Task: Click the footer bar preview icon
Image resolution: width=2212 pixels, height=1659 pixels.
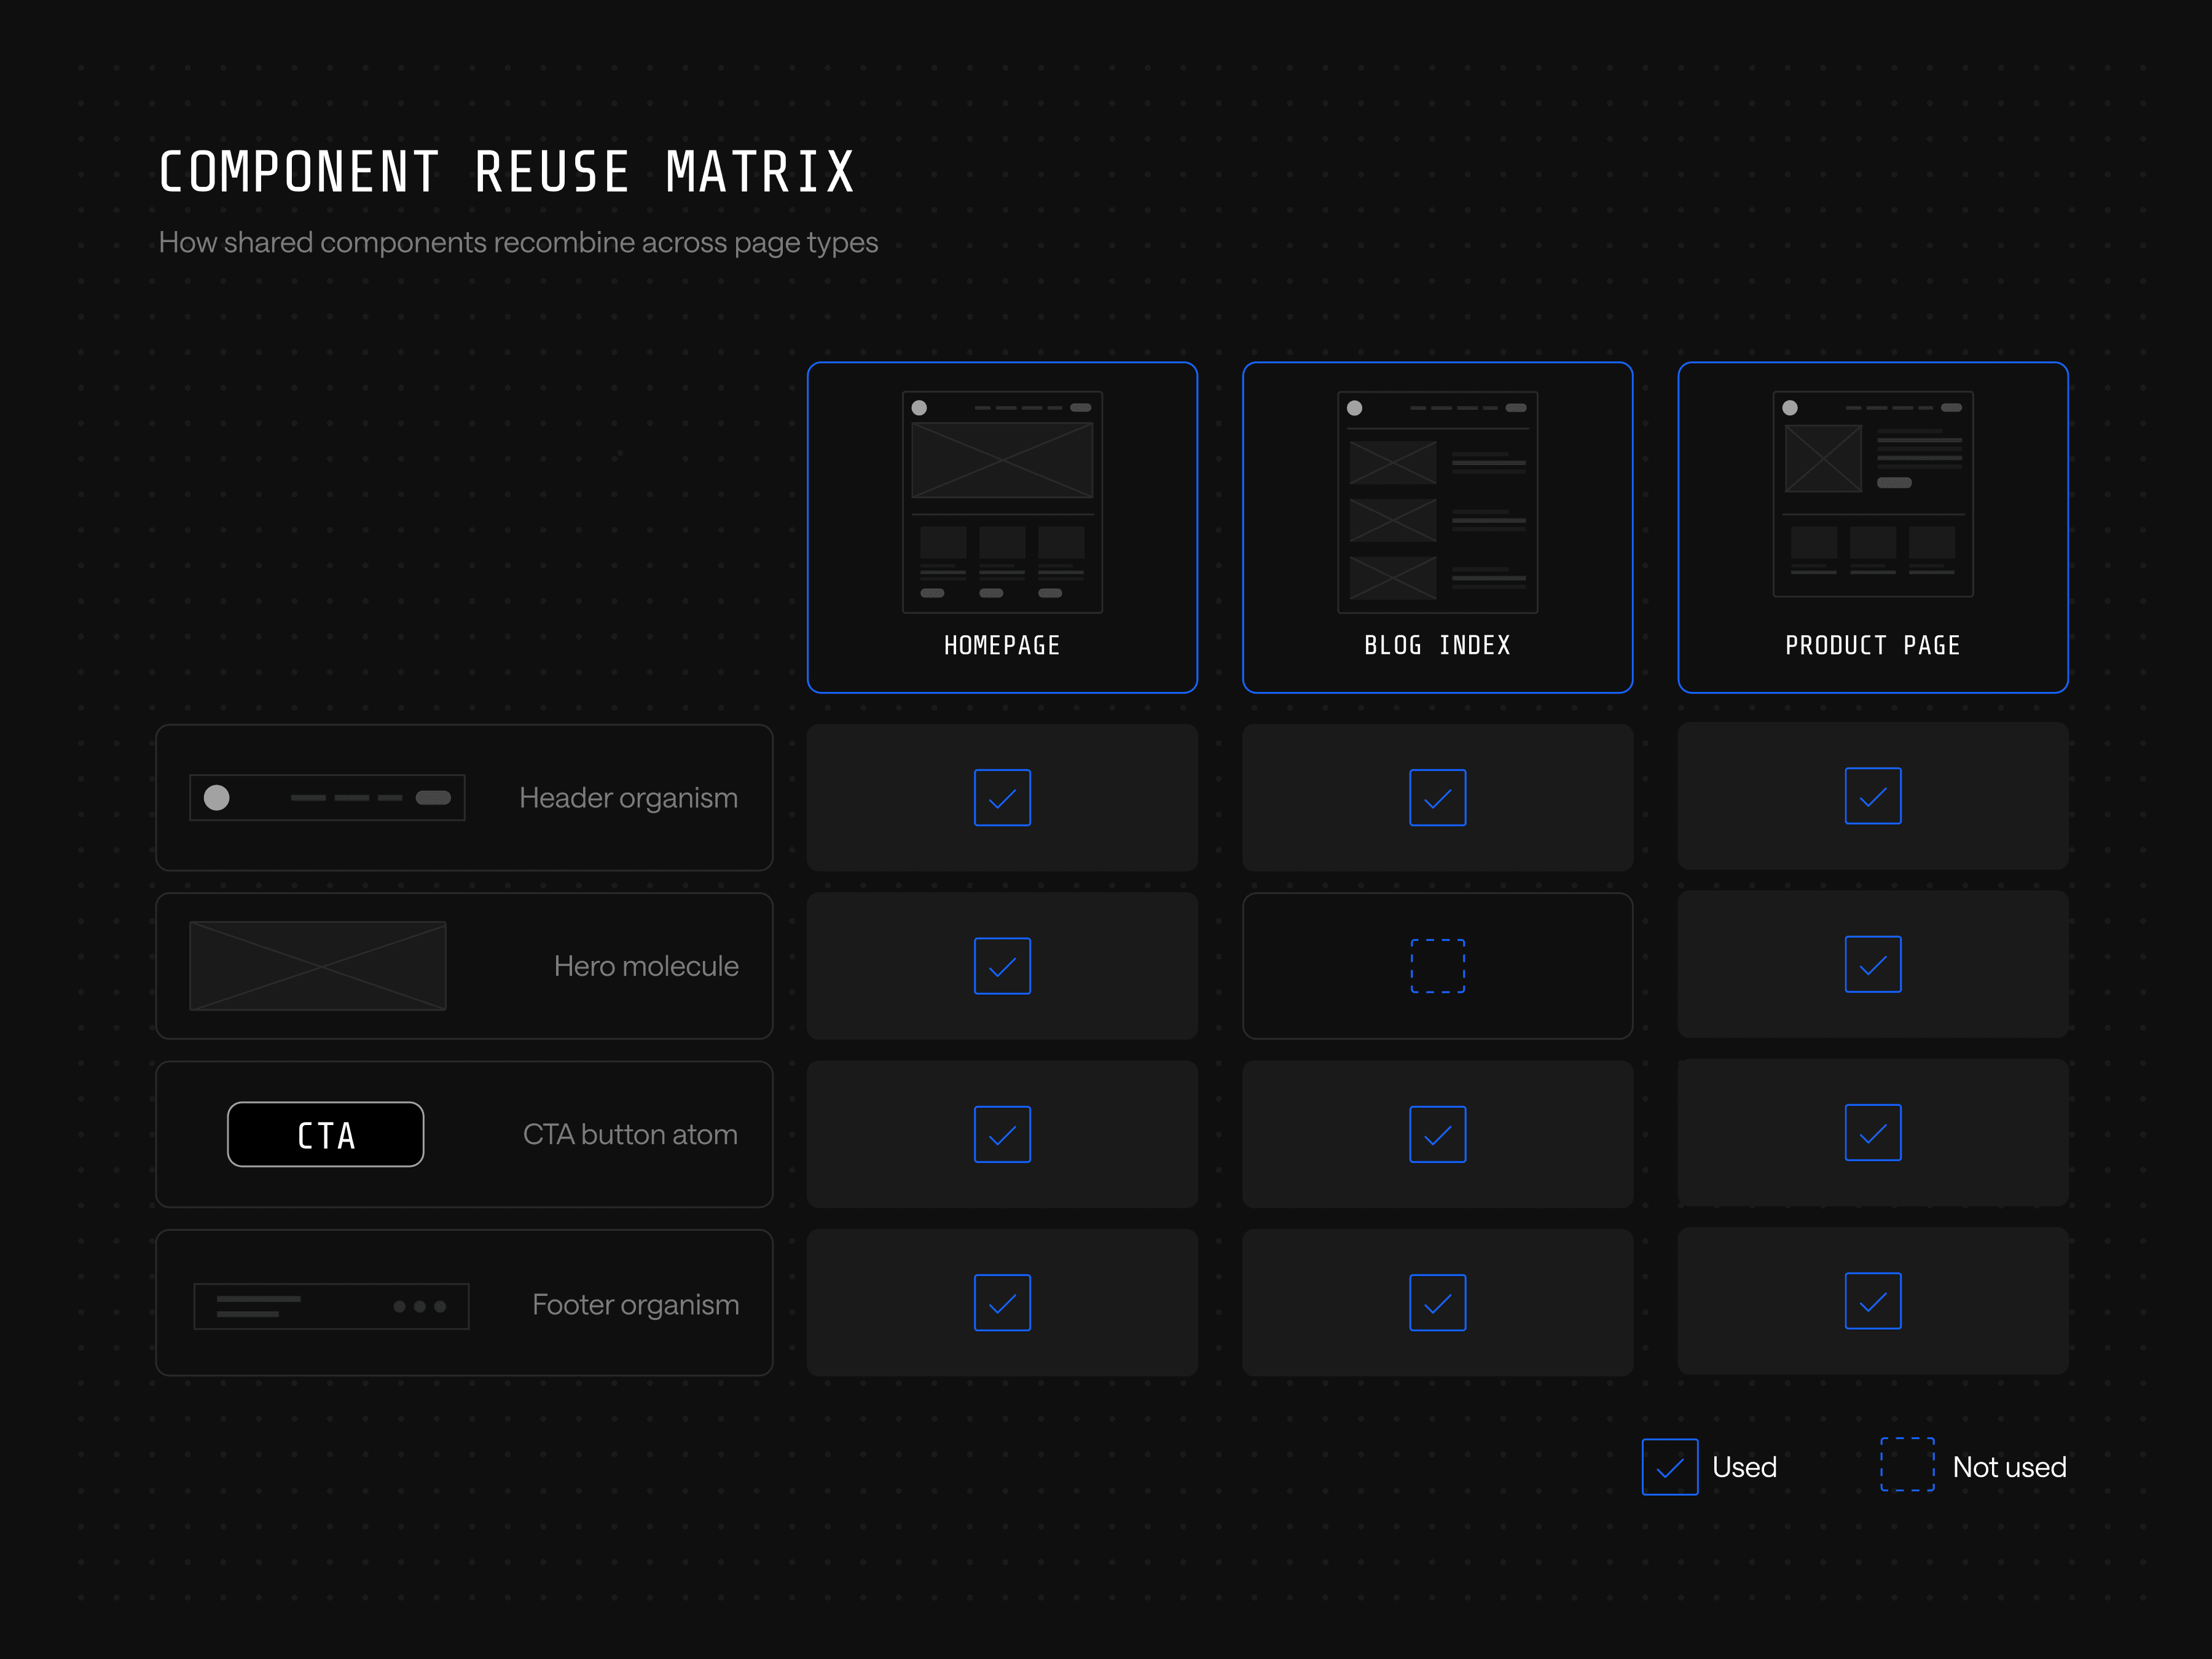Action: click(331, 1306)
